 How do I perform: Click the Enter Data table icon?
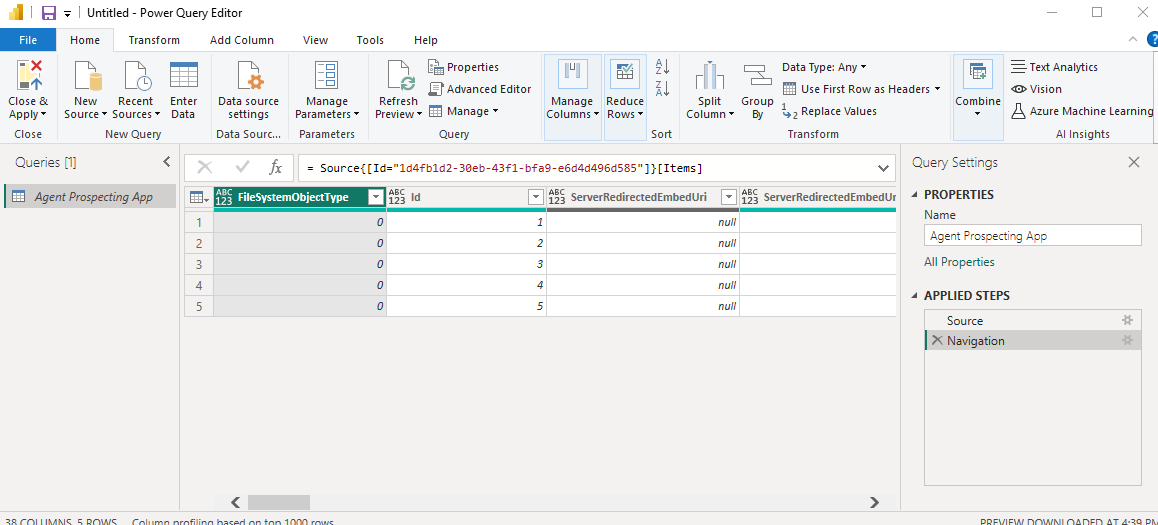point(183,76)
